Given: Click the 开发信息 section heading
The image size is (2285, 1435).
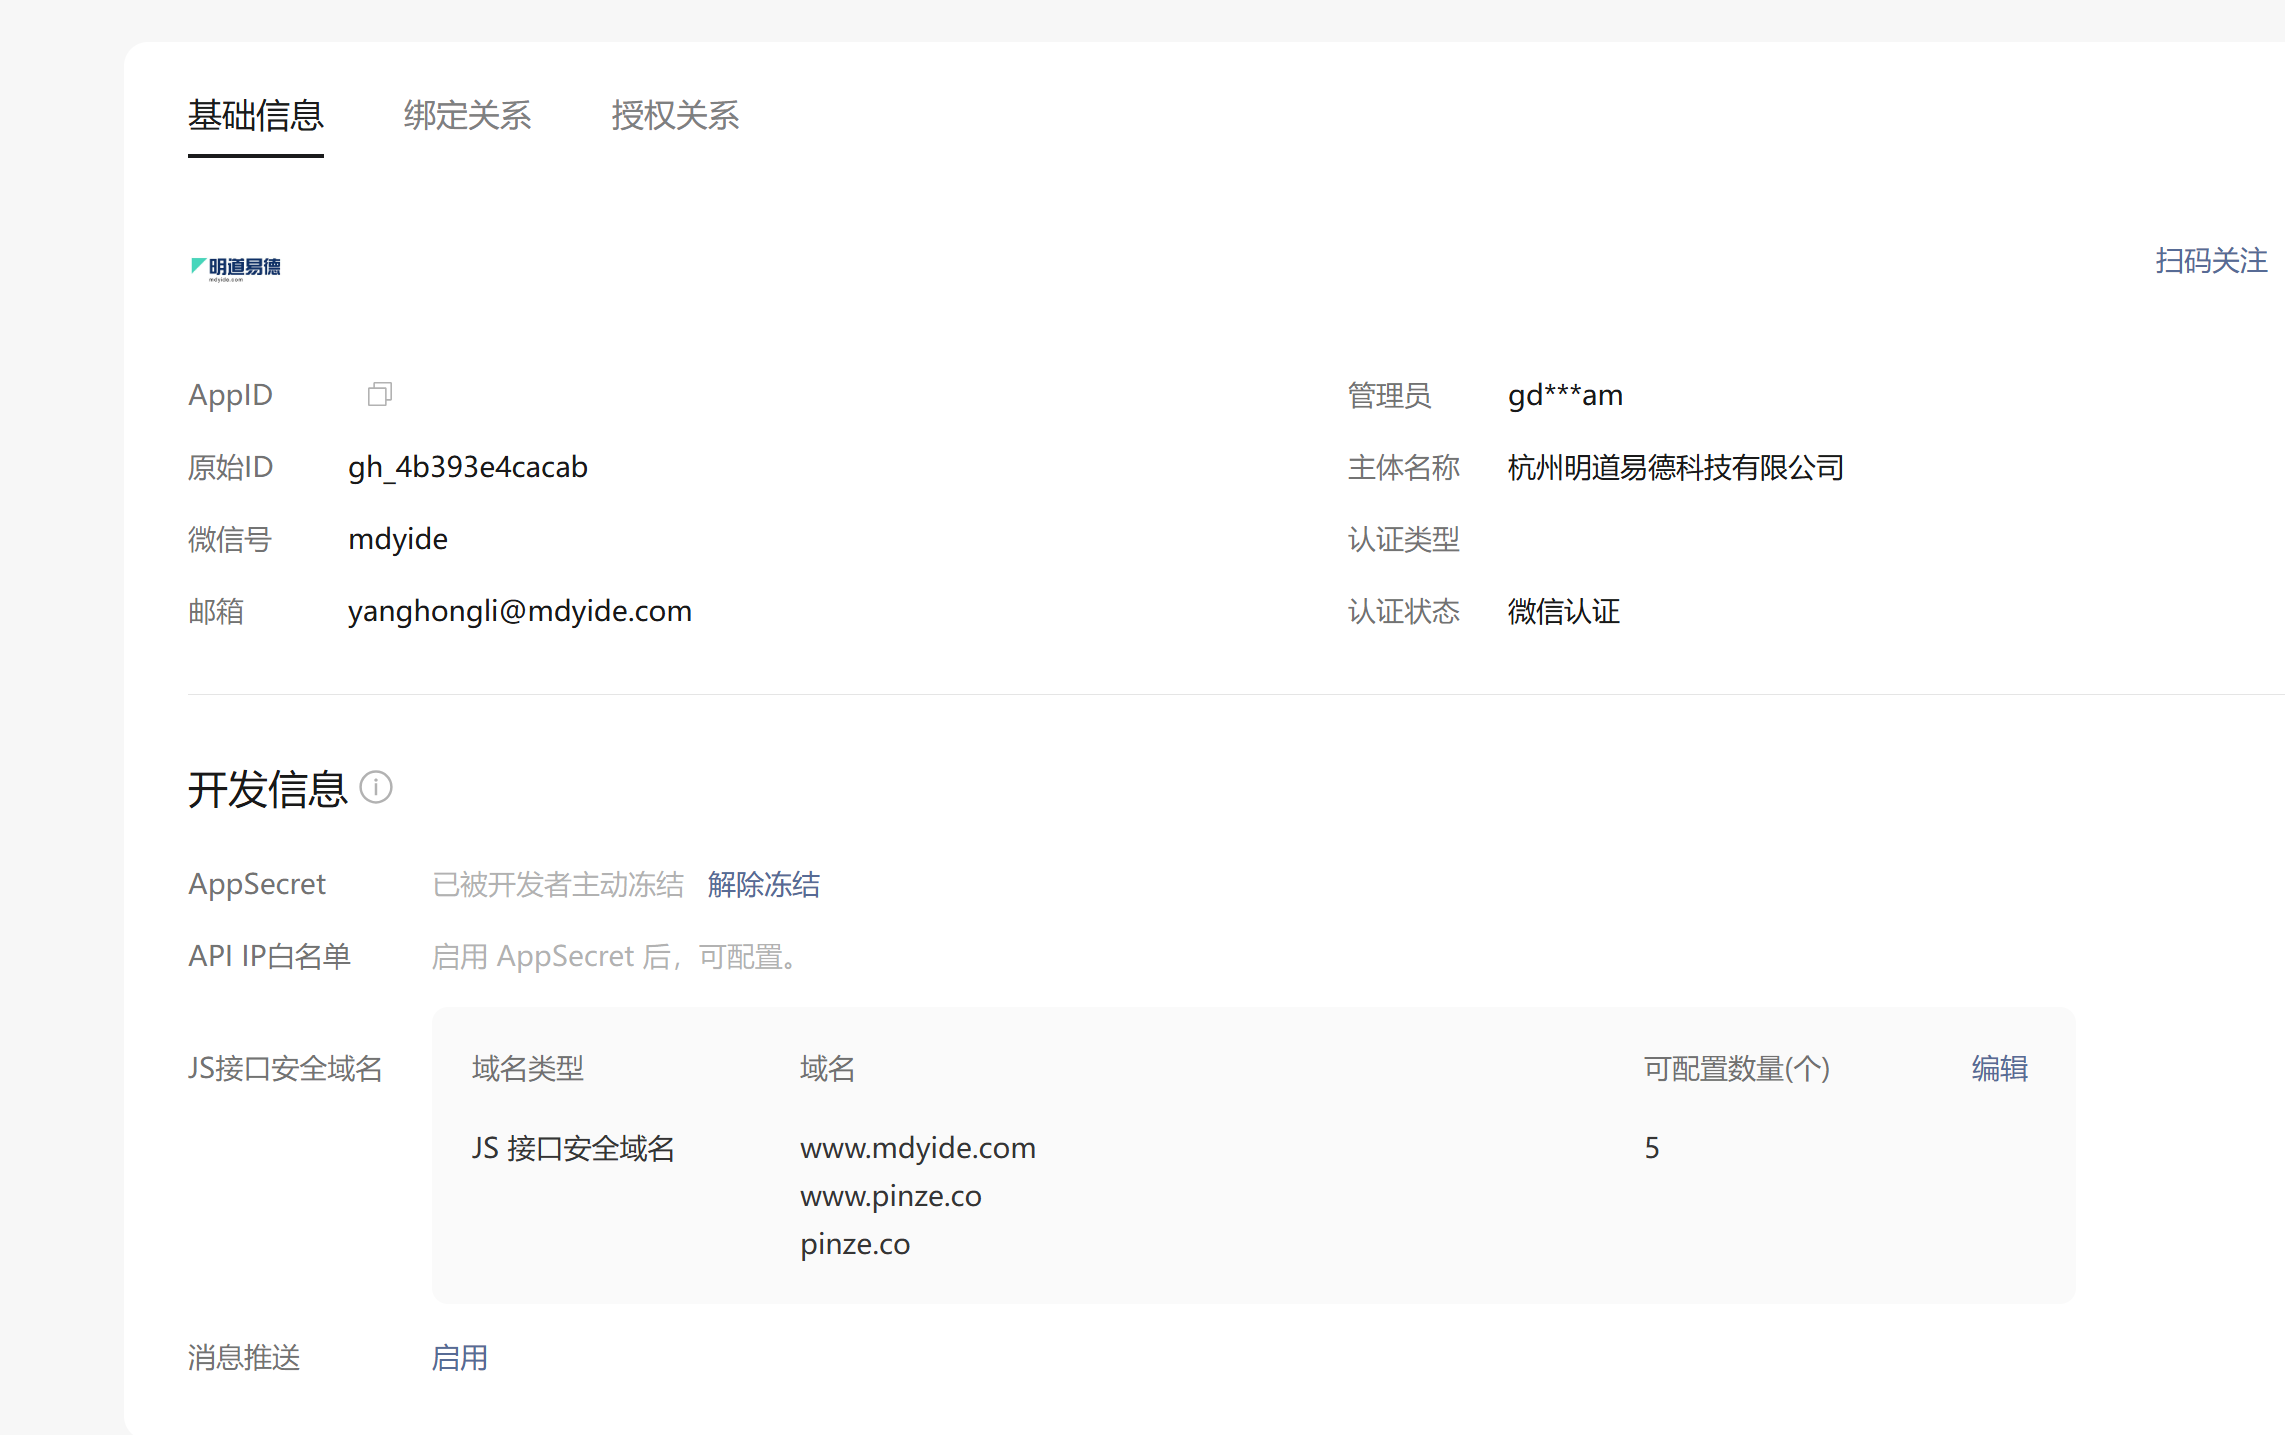Looking at the screenshot, I should click(x=267, y=789).
